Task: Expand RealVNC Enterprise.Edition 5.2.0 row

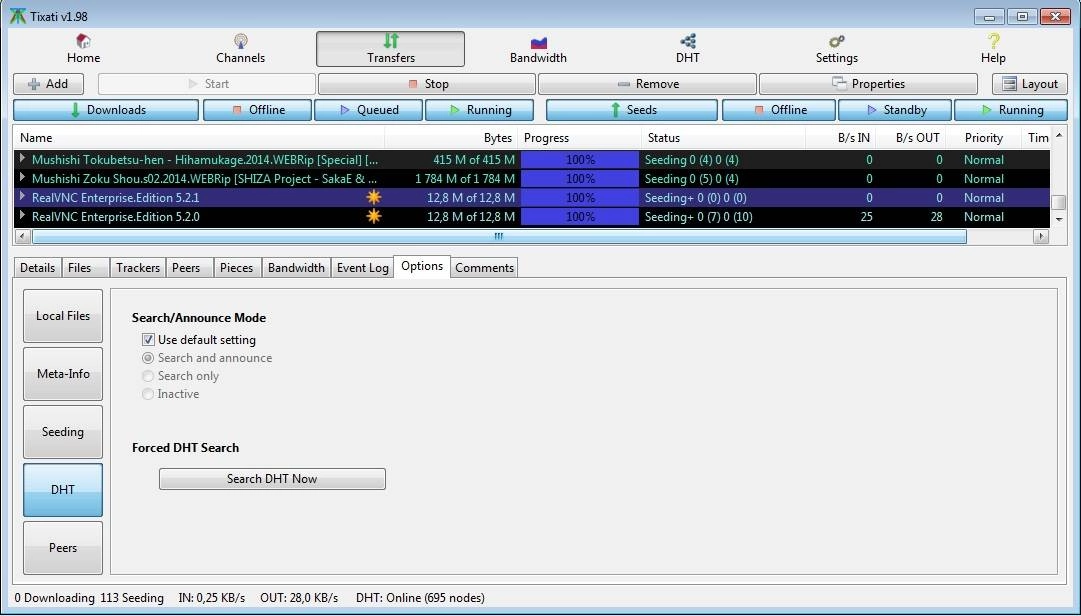Action: click(23, 216)
